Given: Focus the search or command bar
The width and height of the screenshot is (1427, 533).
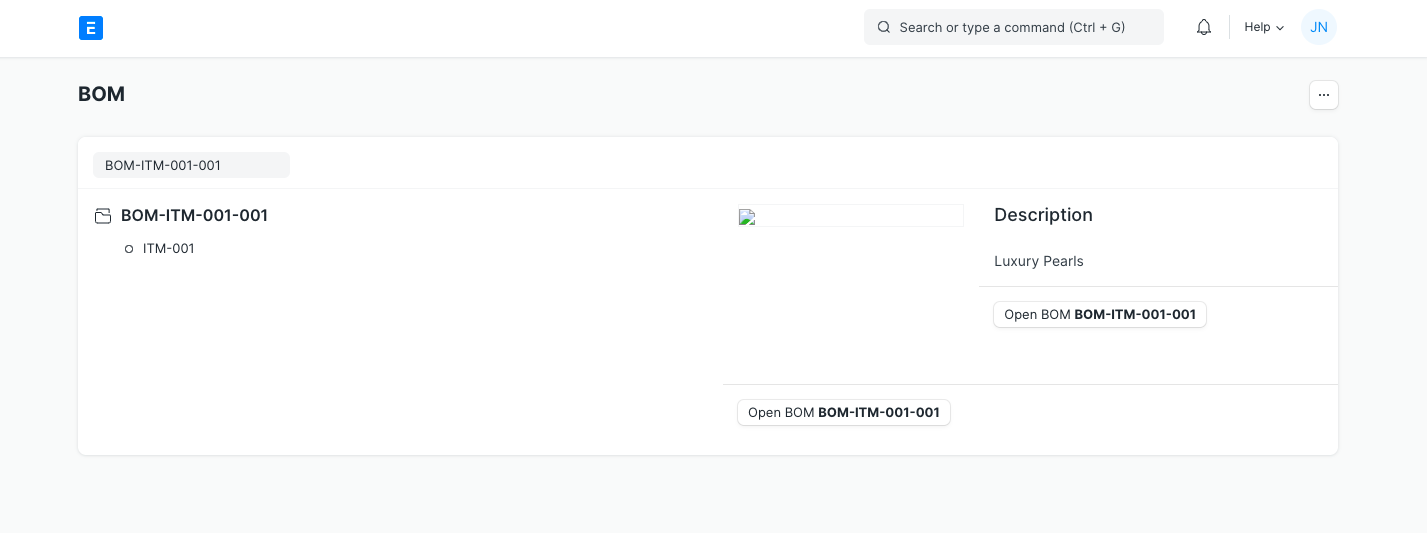Looking at the screenshot, I should tap(1013, 27).
